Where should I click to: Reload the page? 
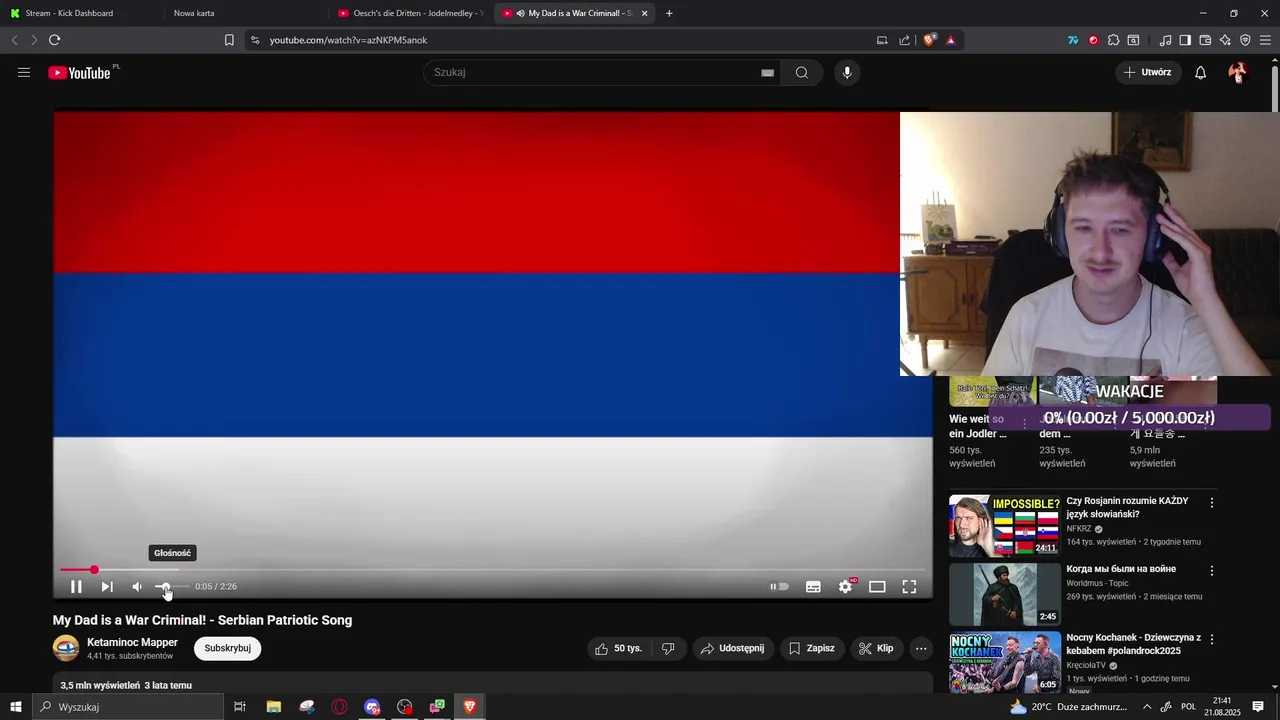click(x=54, y=40)
